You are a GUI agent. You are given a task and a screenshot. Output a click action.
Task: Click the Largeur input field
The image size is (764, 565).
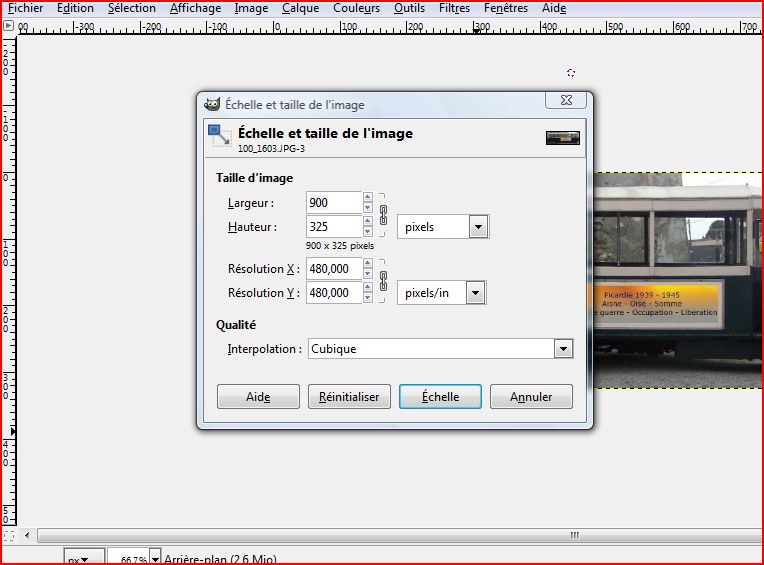click(334, 203)
